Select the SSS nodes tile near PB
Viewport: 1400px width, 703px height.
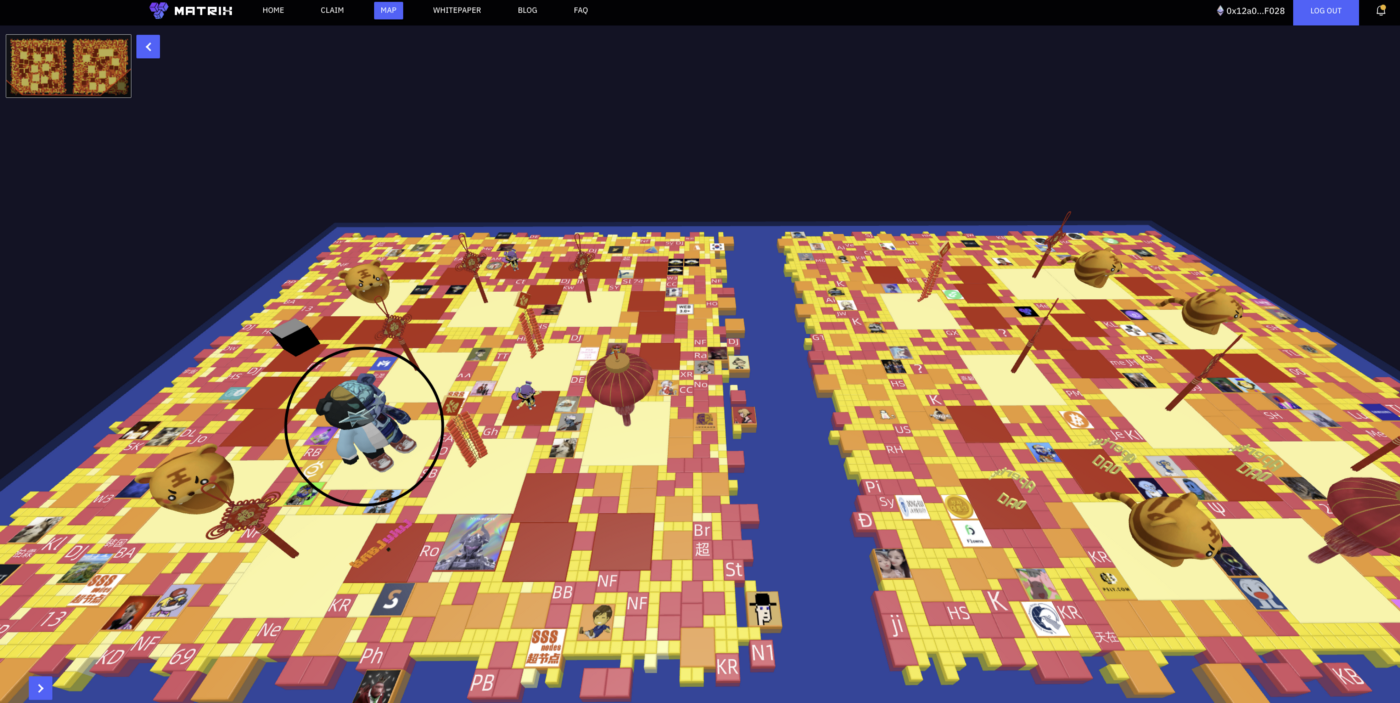tap(545, 647)
